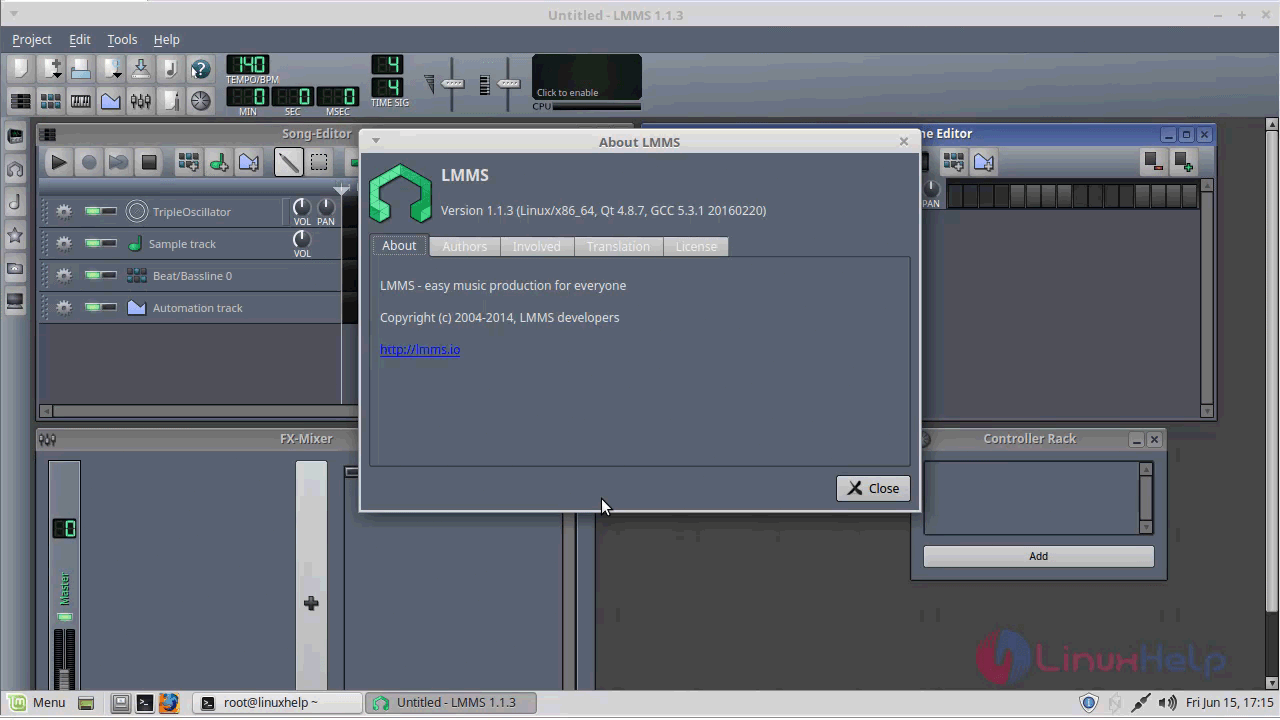Image resolution: width=1280 pixels, height=720 pixels.
Task: Mute the TripleOscillator track
Action: point(94,212)
